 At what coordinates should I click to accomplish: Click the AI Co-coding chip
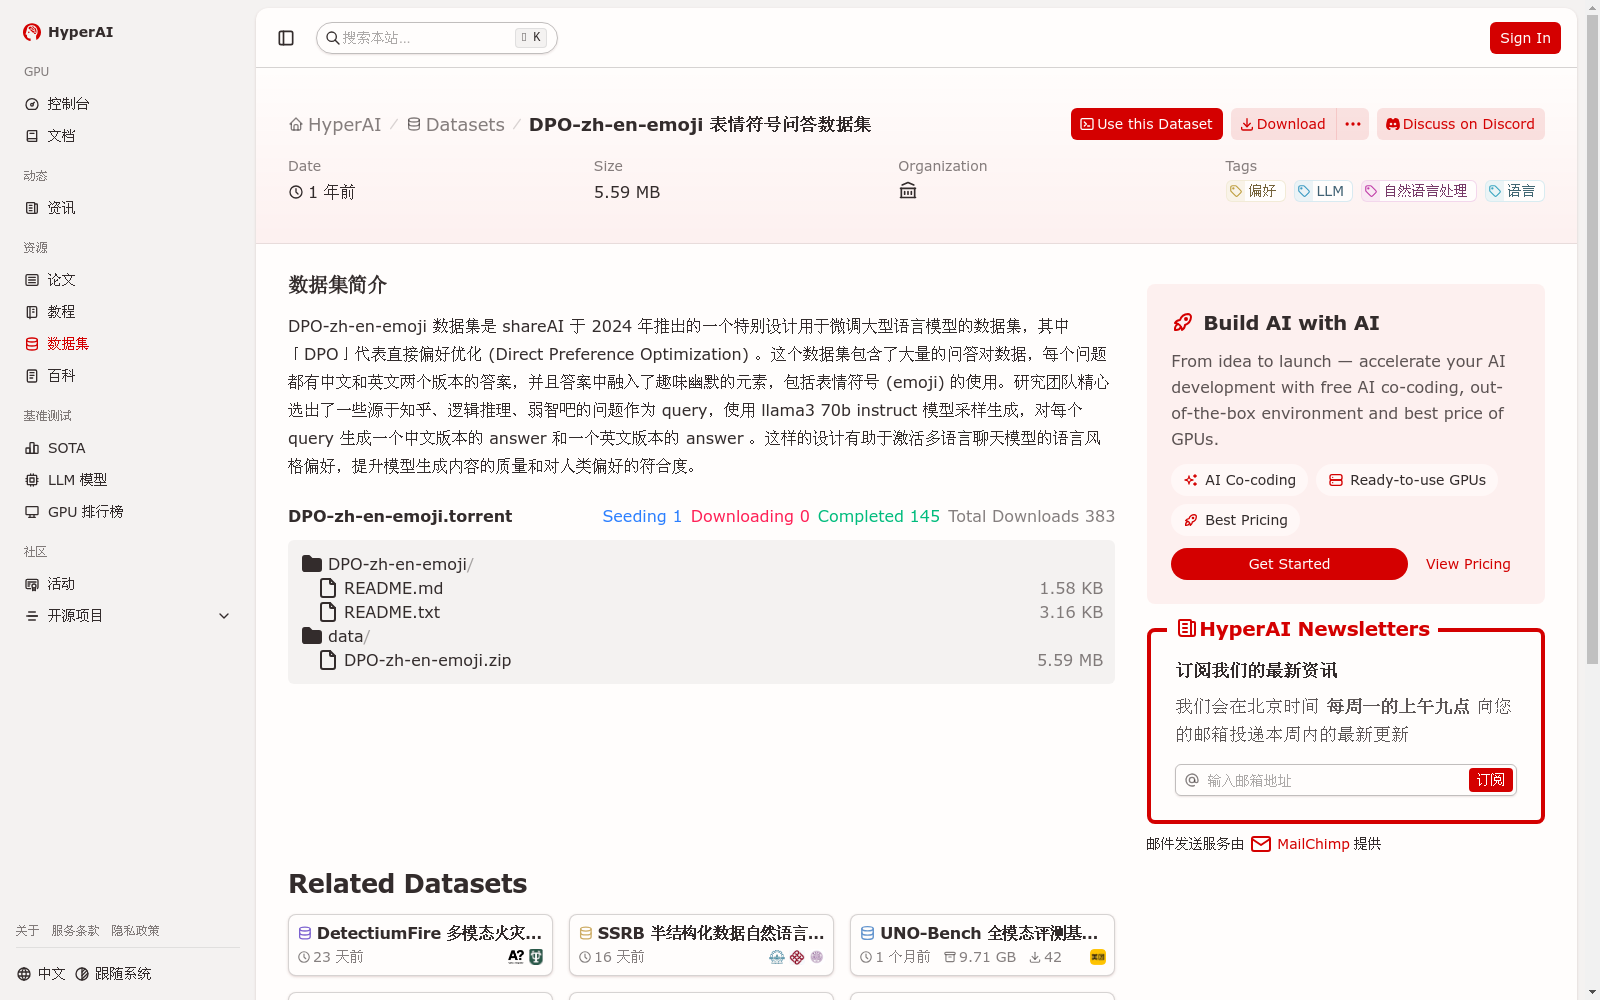1240,480
